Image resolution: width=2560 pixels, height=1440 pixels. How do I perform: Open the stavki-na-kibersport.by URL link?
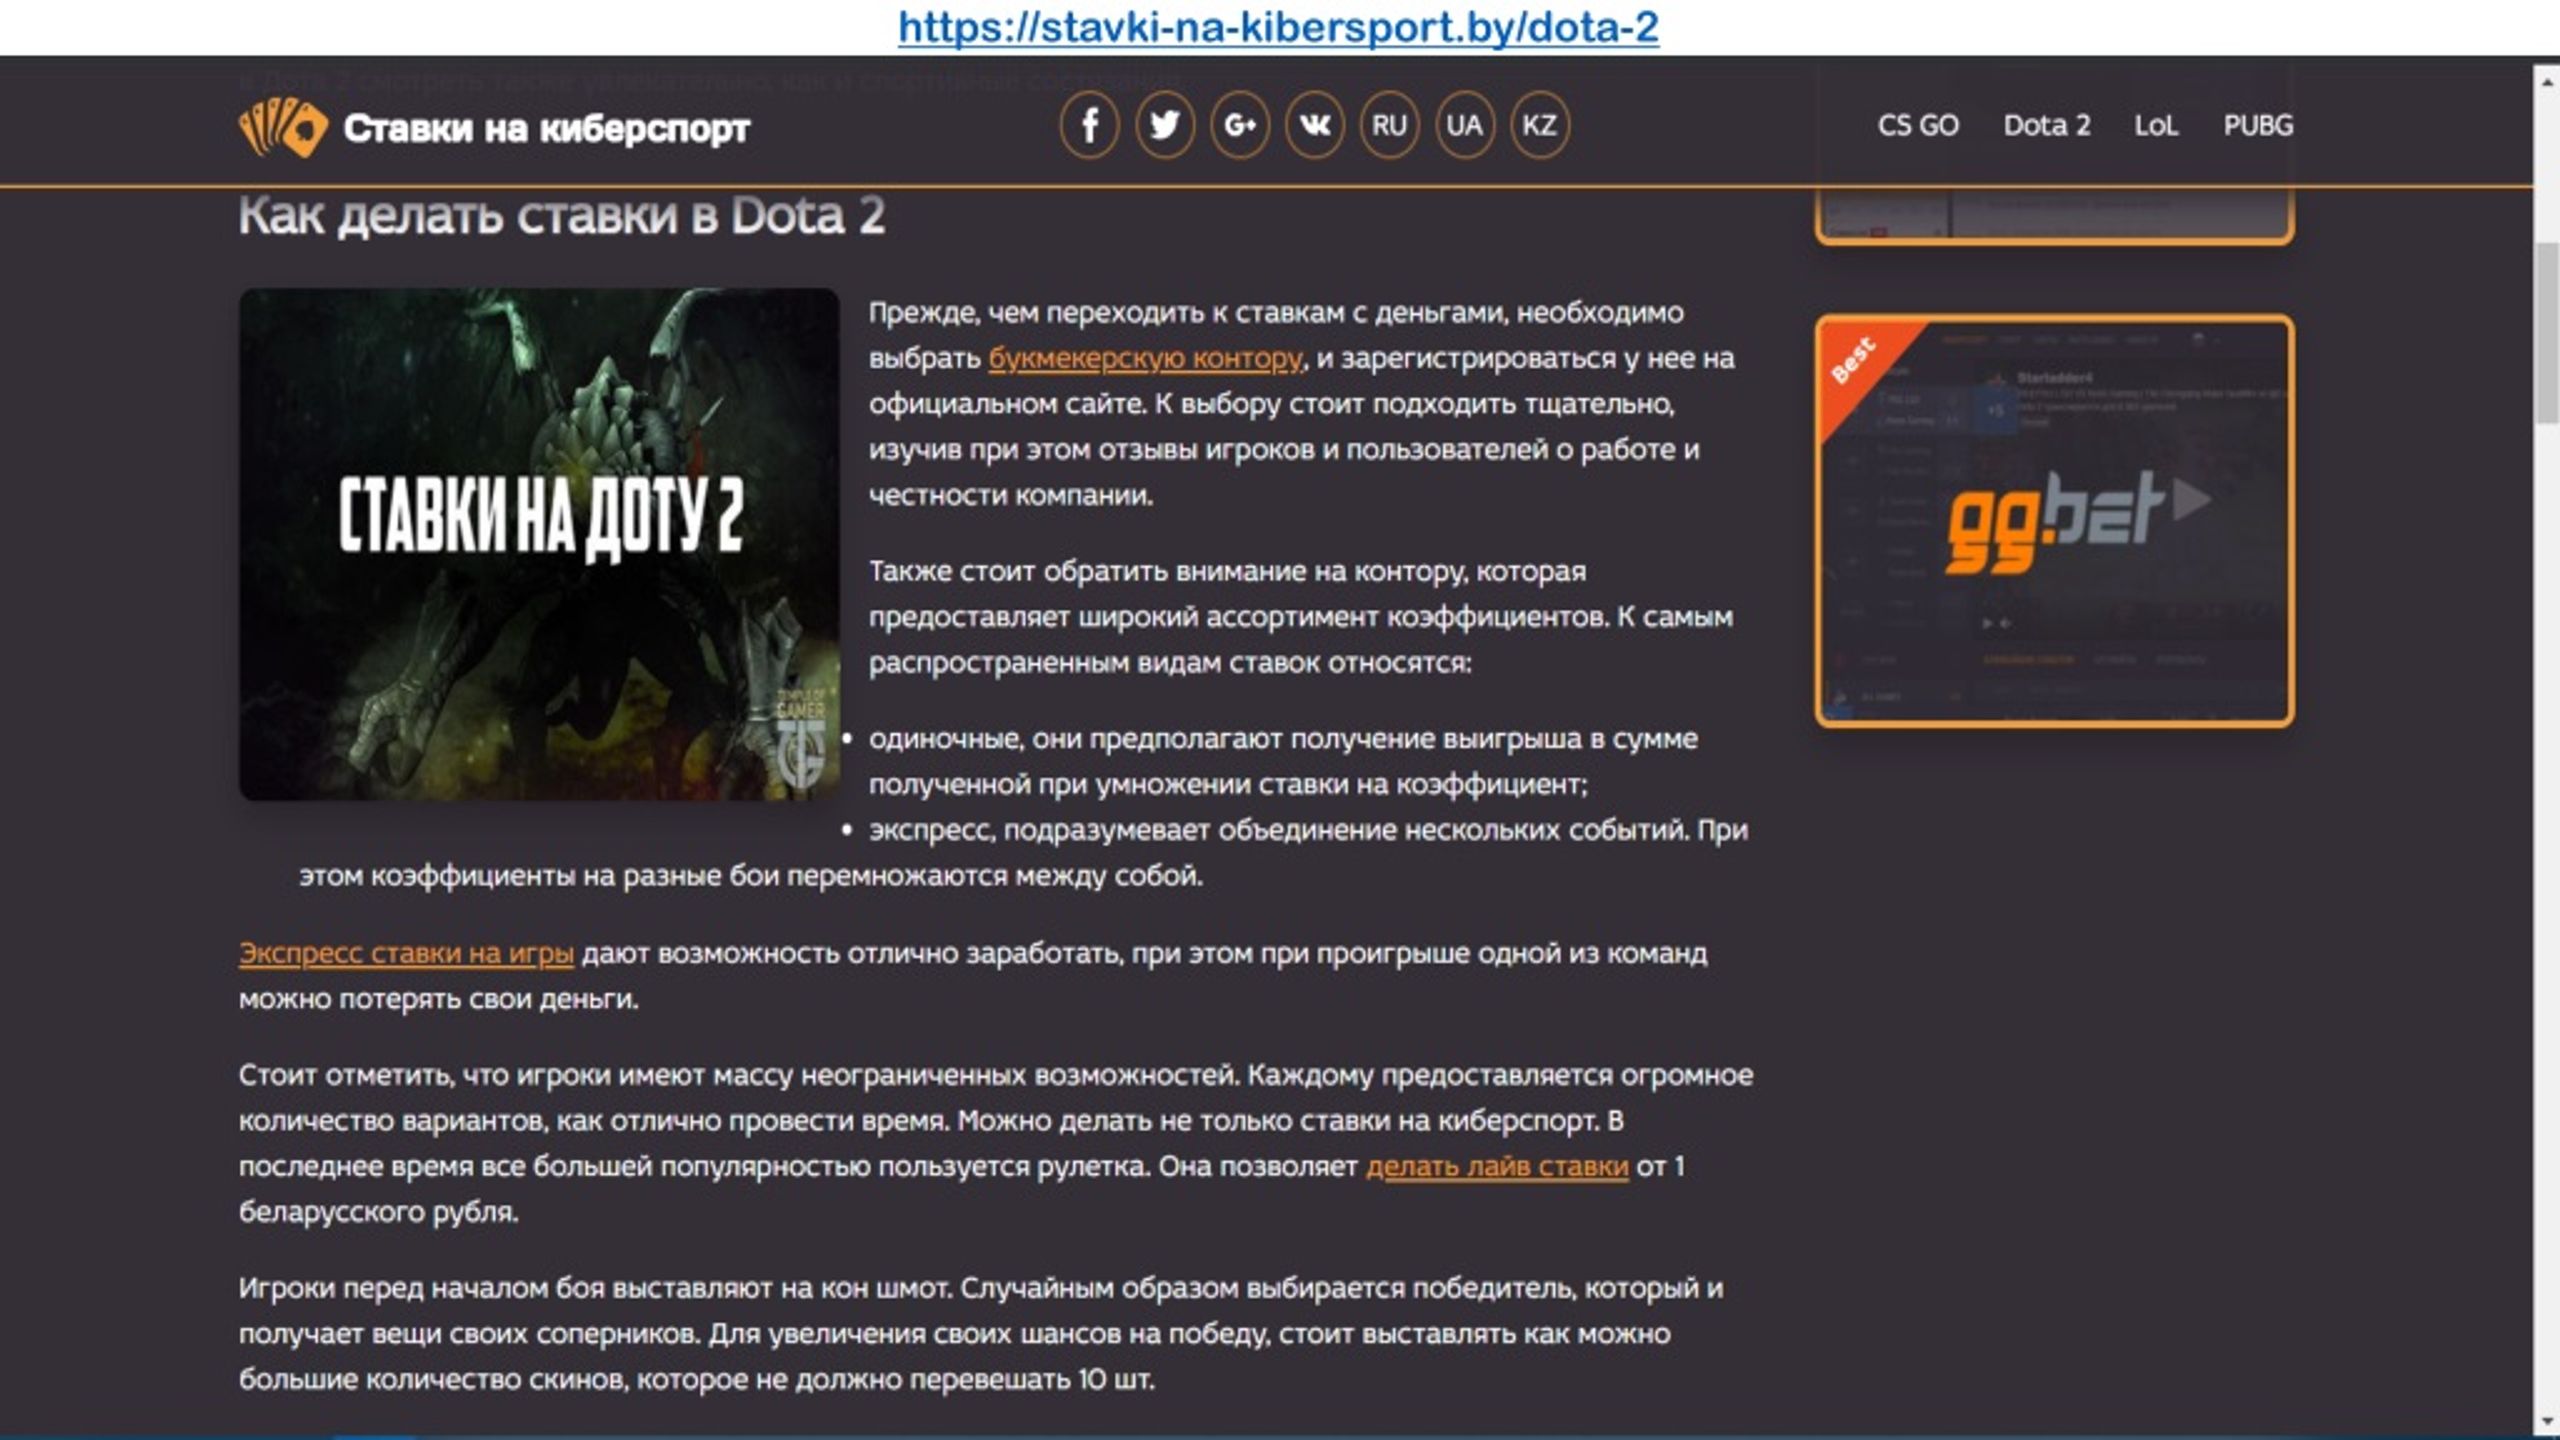1278,27
